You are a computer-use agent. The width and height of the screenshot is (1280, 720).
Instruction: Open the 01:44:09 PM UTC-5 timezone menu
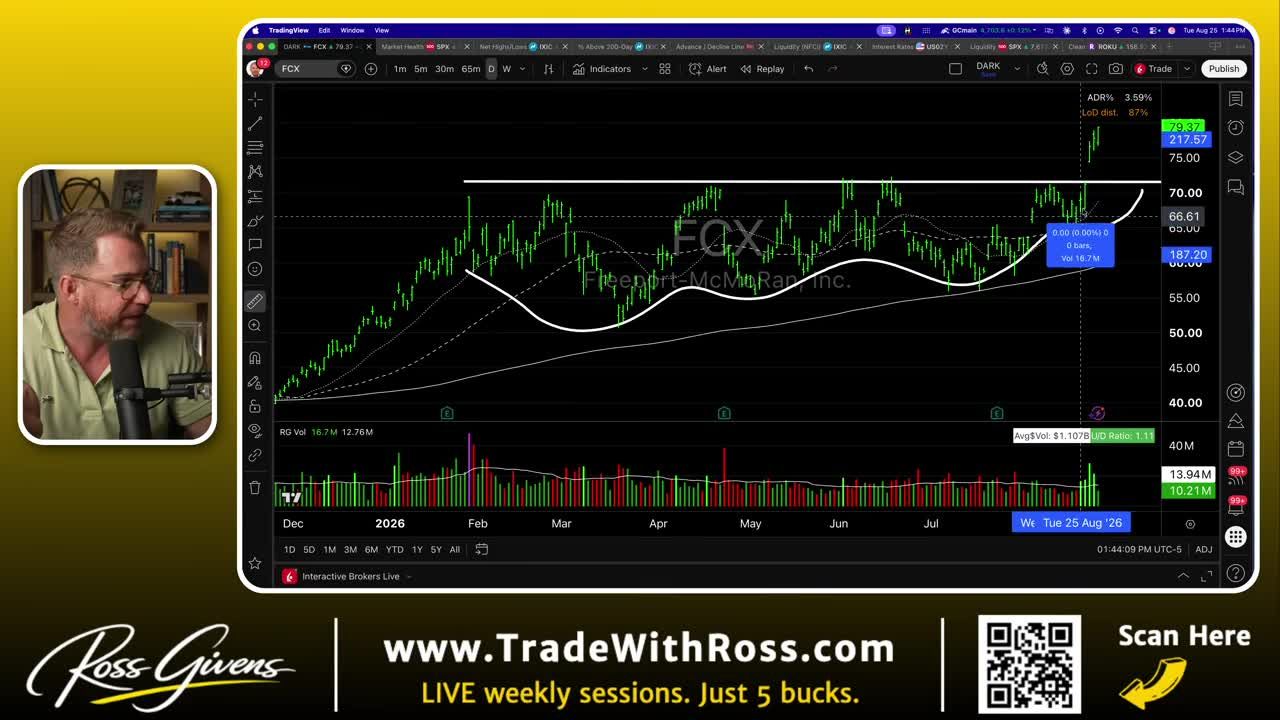(x=1139, y=549)
